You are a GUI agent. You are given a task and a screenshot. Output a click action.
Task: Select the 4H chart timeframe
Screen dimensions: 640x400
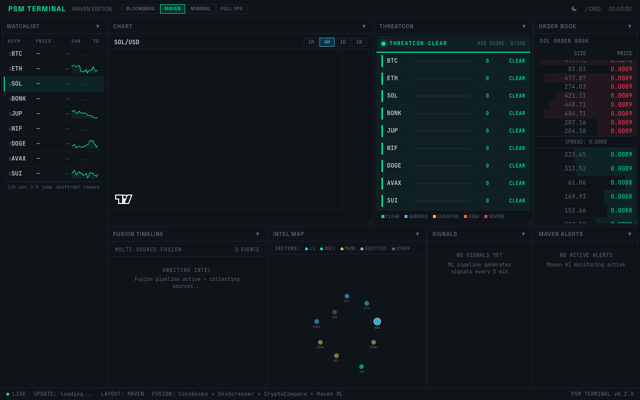pos(327,42)
